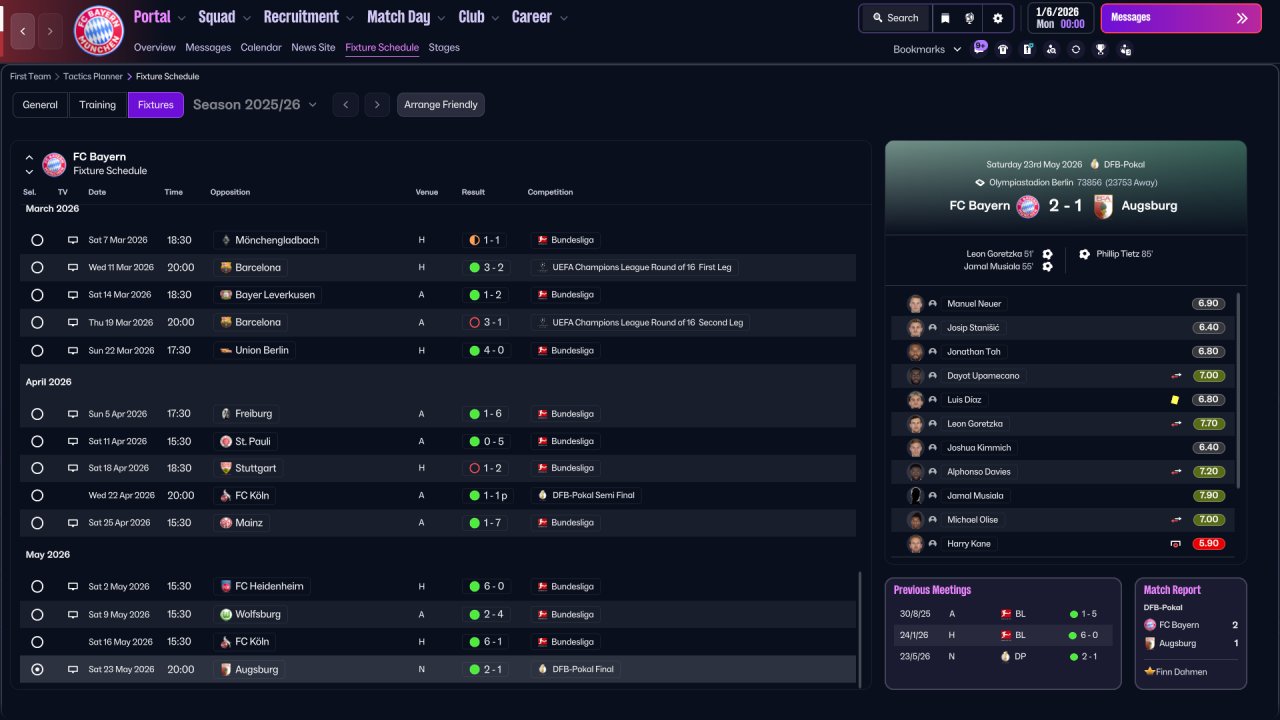Expand the Season 2025/26 dropdown
Image resolution: width=1280 pixels, height=720 pixels.
[255, 105]
